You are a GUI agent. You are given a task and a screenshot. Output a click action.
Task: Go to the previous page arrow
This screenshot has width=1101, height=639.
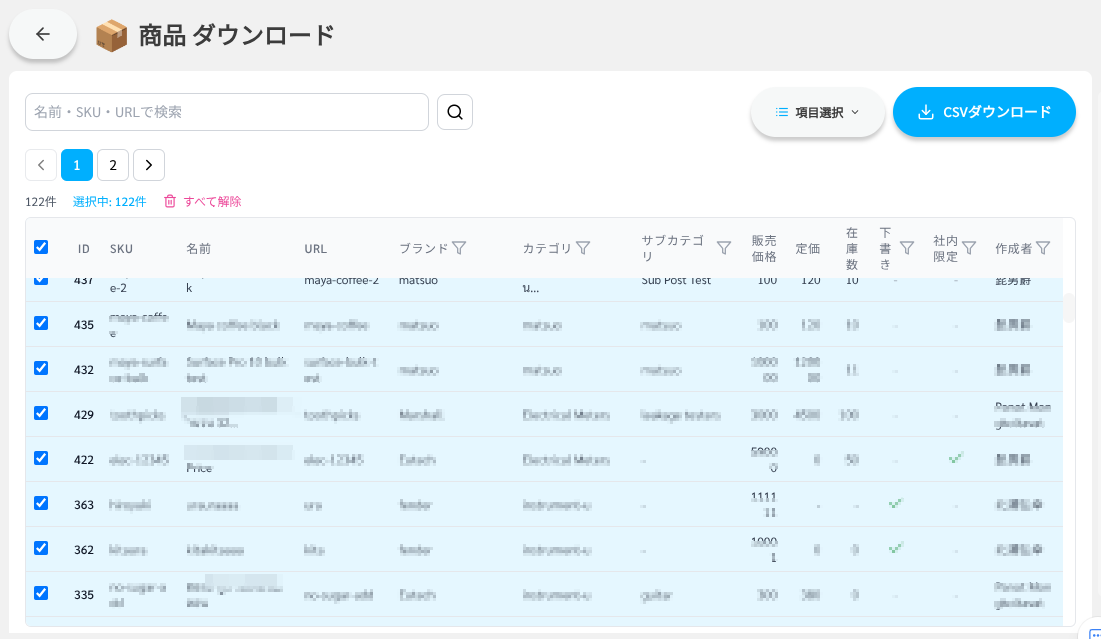[x=41, y=165]
